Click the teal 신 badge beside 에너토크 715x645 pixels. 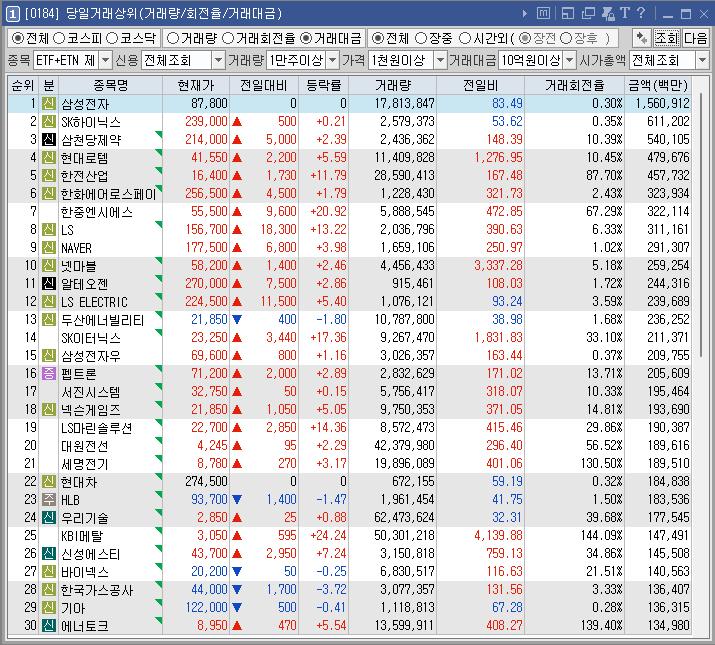(49, 626)
